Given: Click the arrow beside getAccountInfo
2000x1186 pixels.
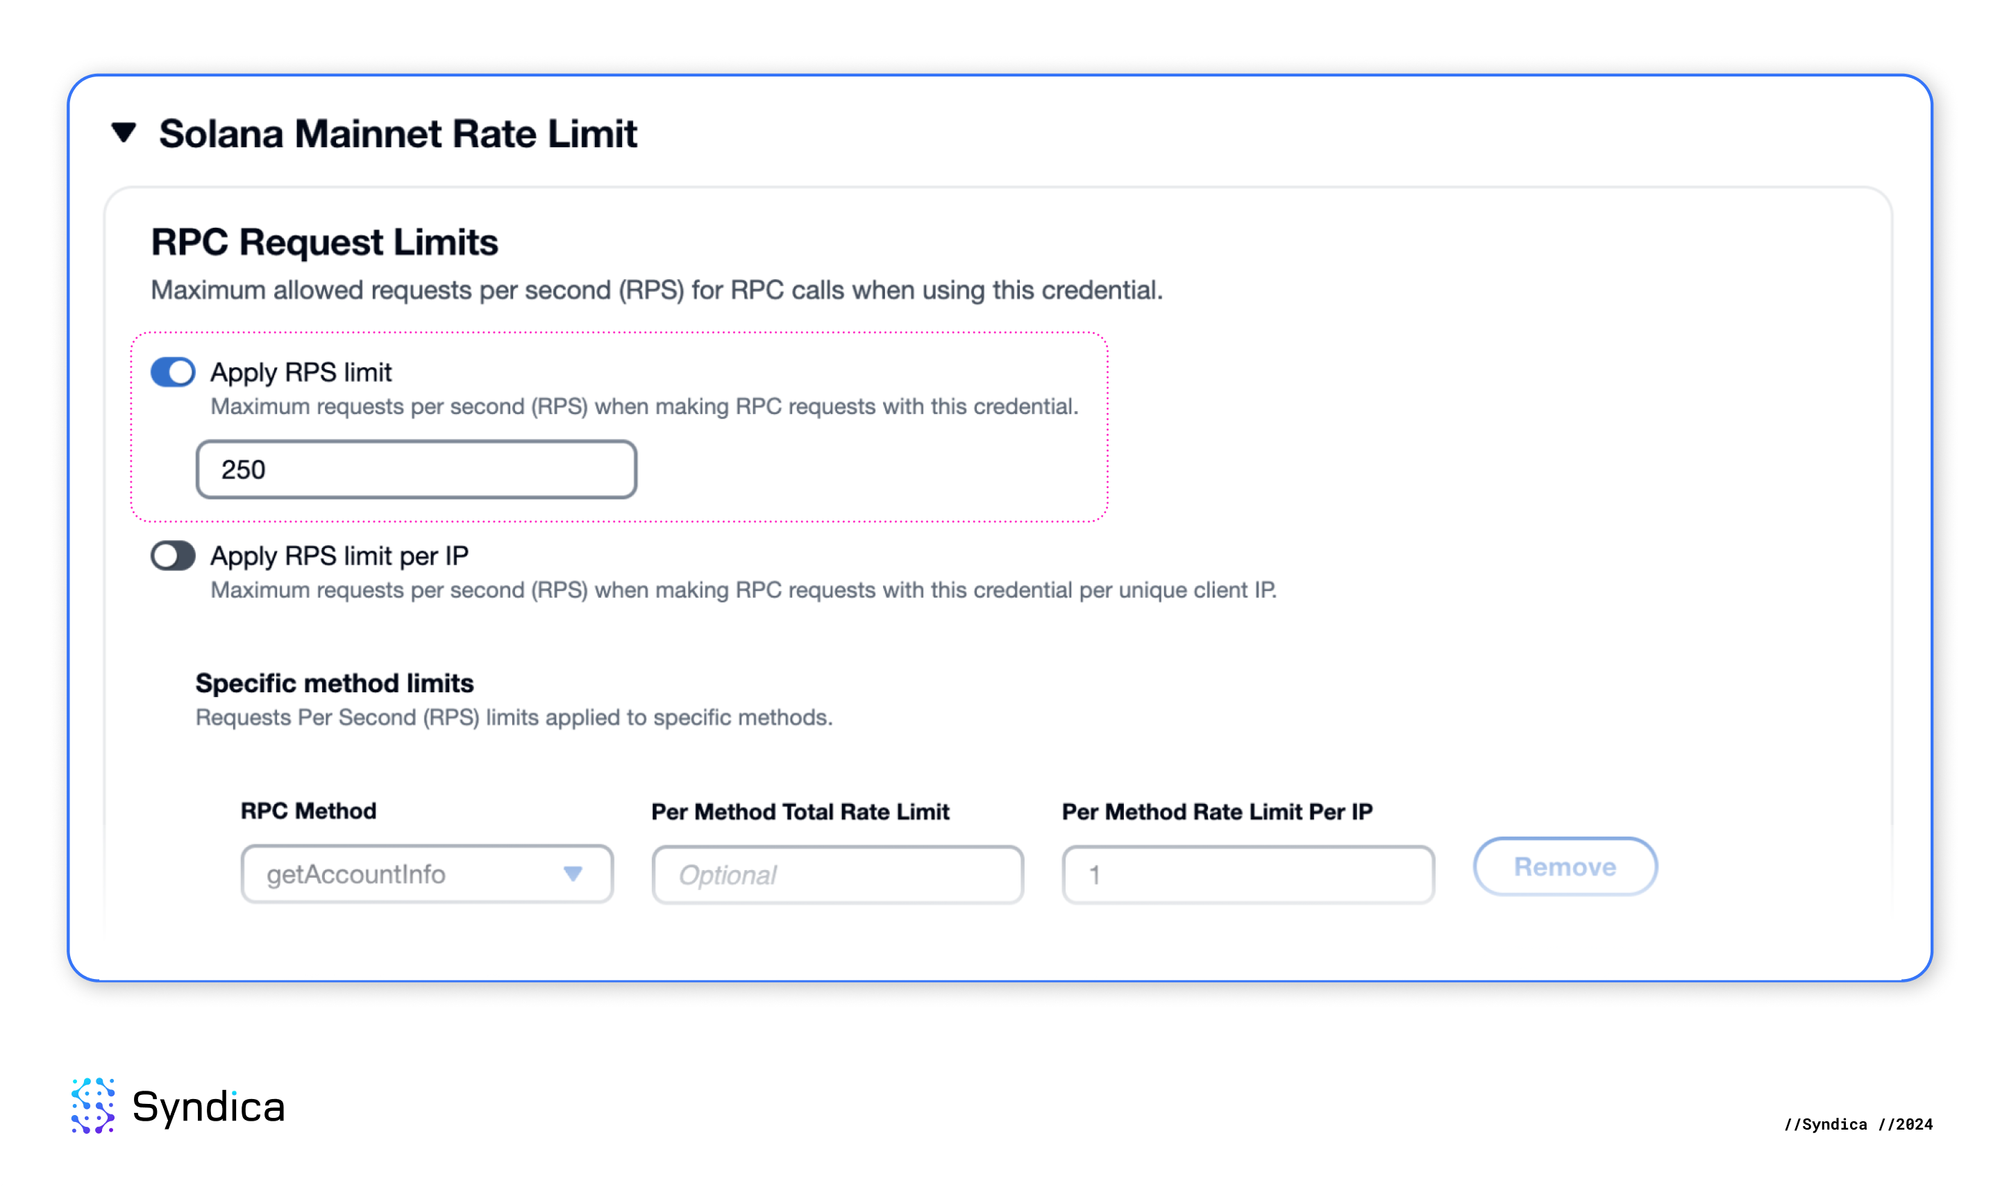Looking at the screenshot, I should (x=574, y=874).
